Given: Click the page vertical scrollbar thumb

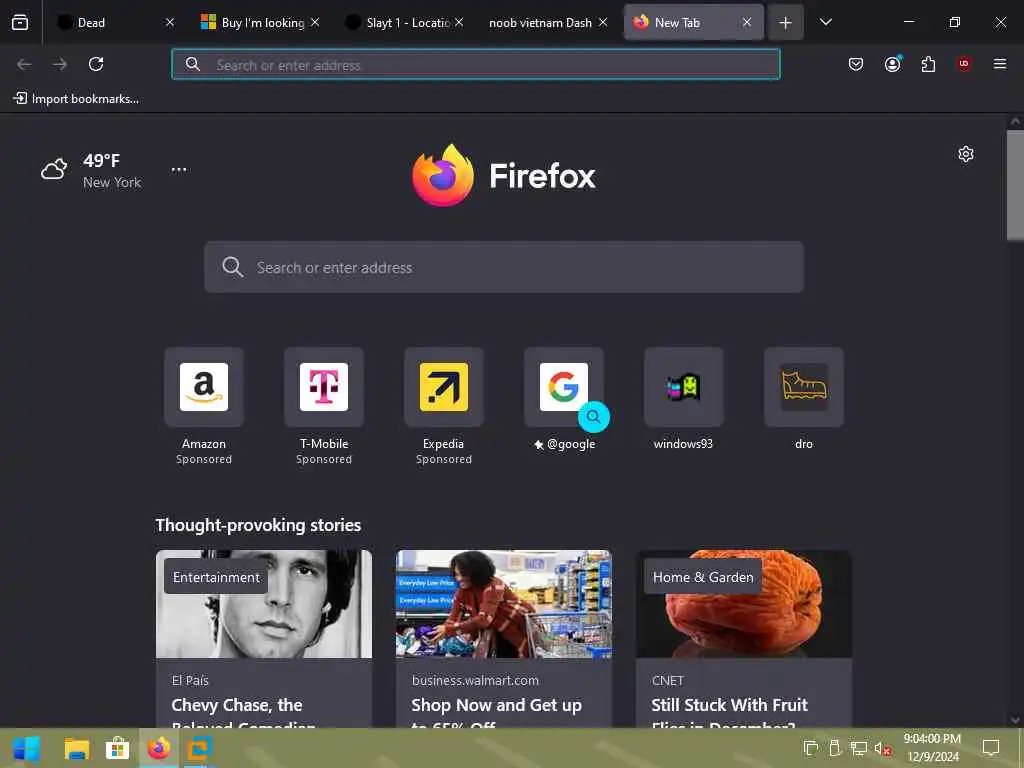Looking at the screenshot, I should pos(1015,185).
